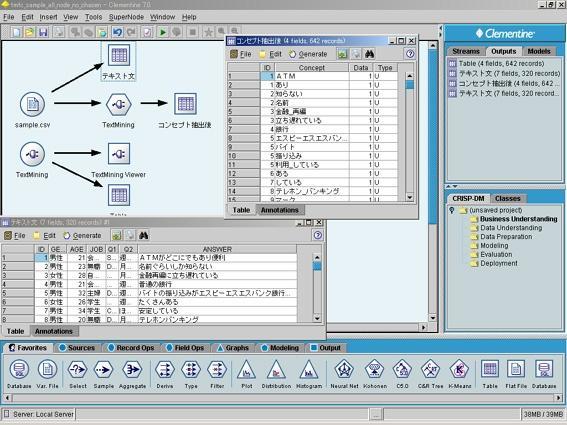Open the Graphs palette tab
567x425 pixels.
[233, 348]
